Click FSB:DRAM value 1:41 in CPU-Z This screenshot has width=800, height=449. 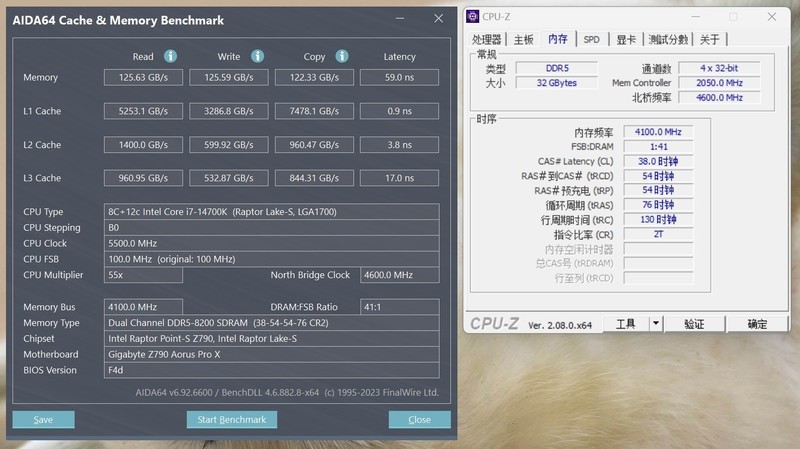click(658, 146)
